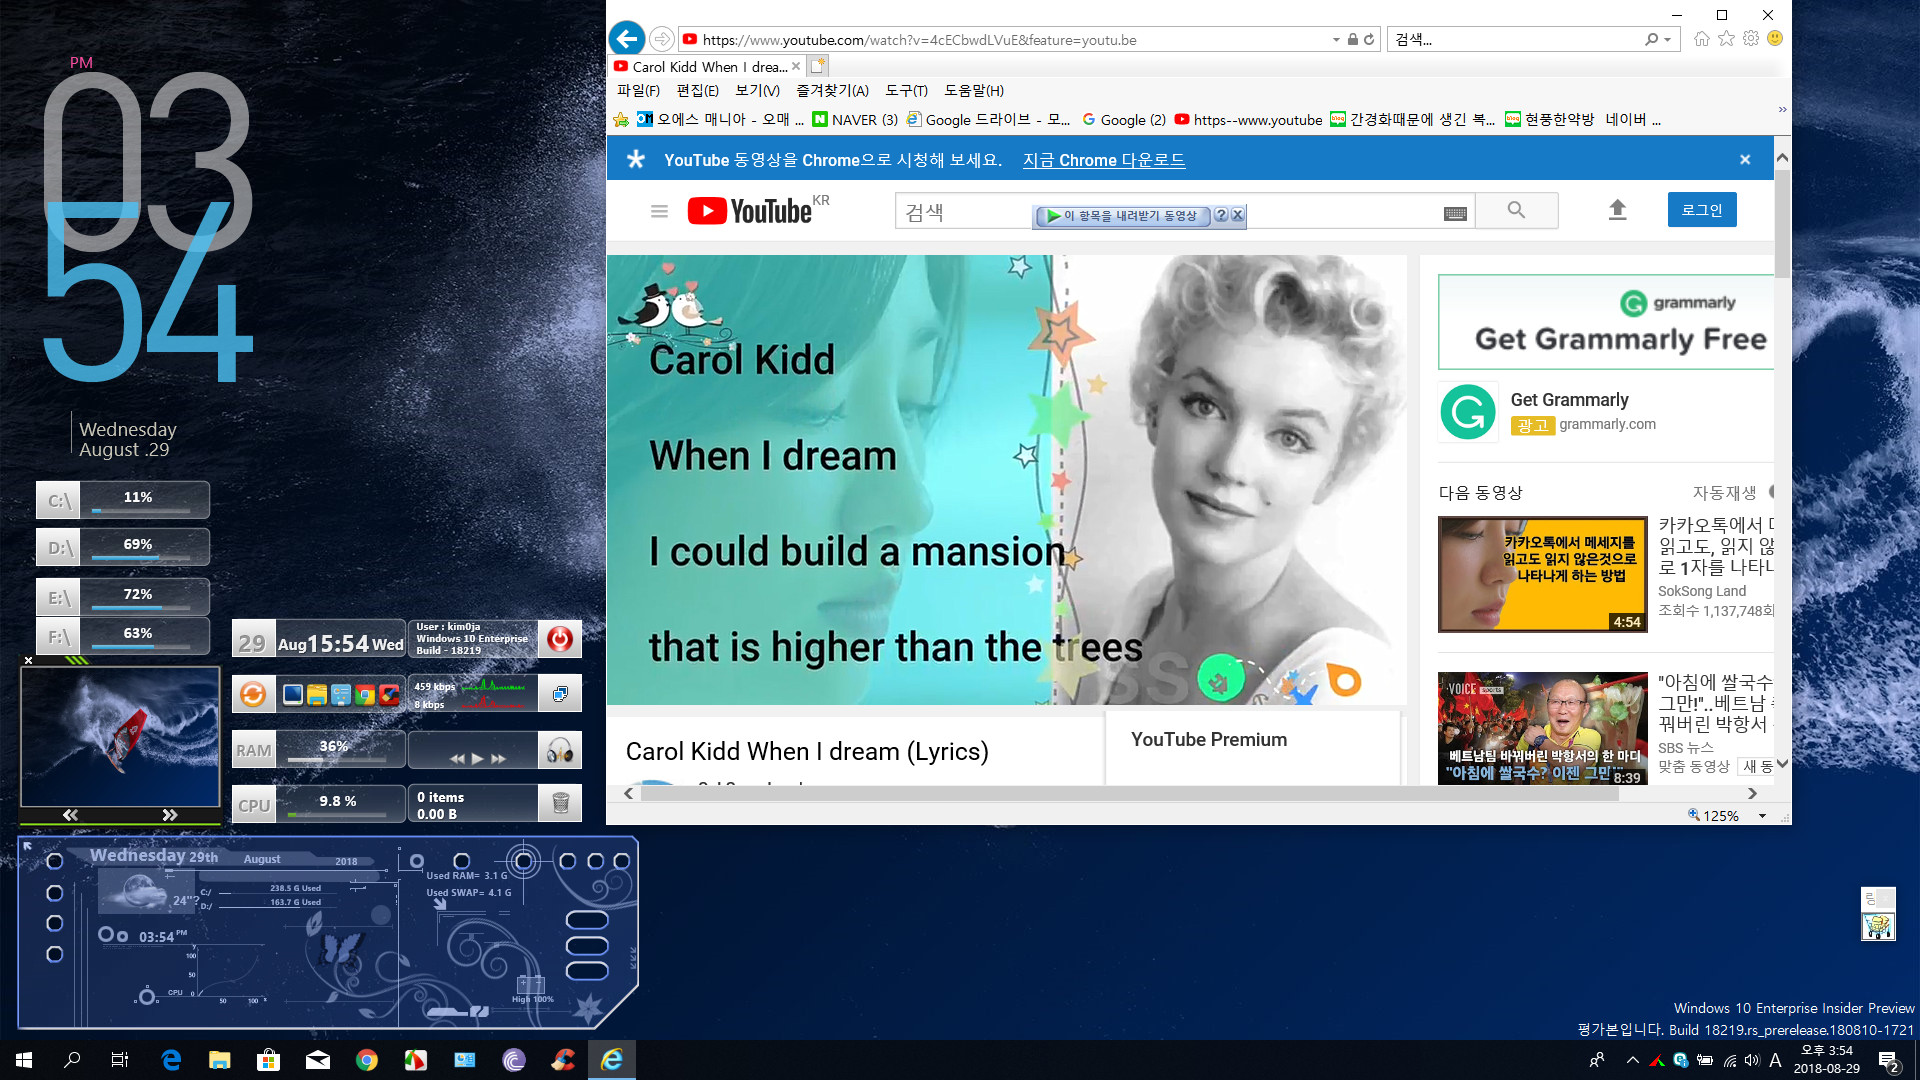
Task: Open the YouTube hamburger guide menu
Action: (x=659, y=211)
